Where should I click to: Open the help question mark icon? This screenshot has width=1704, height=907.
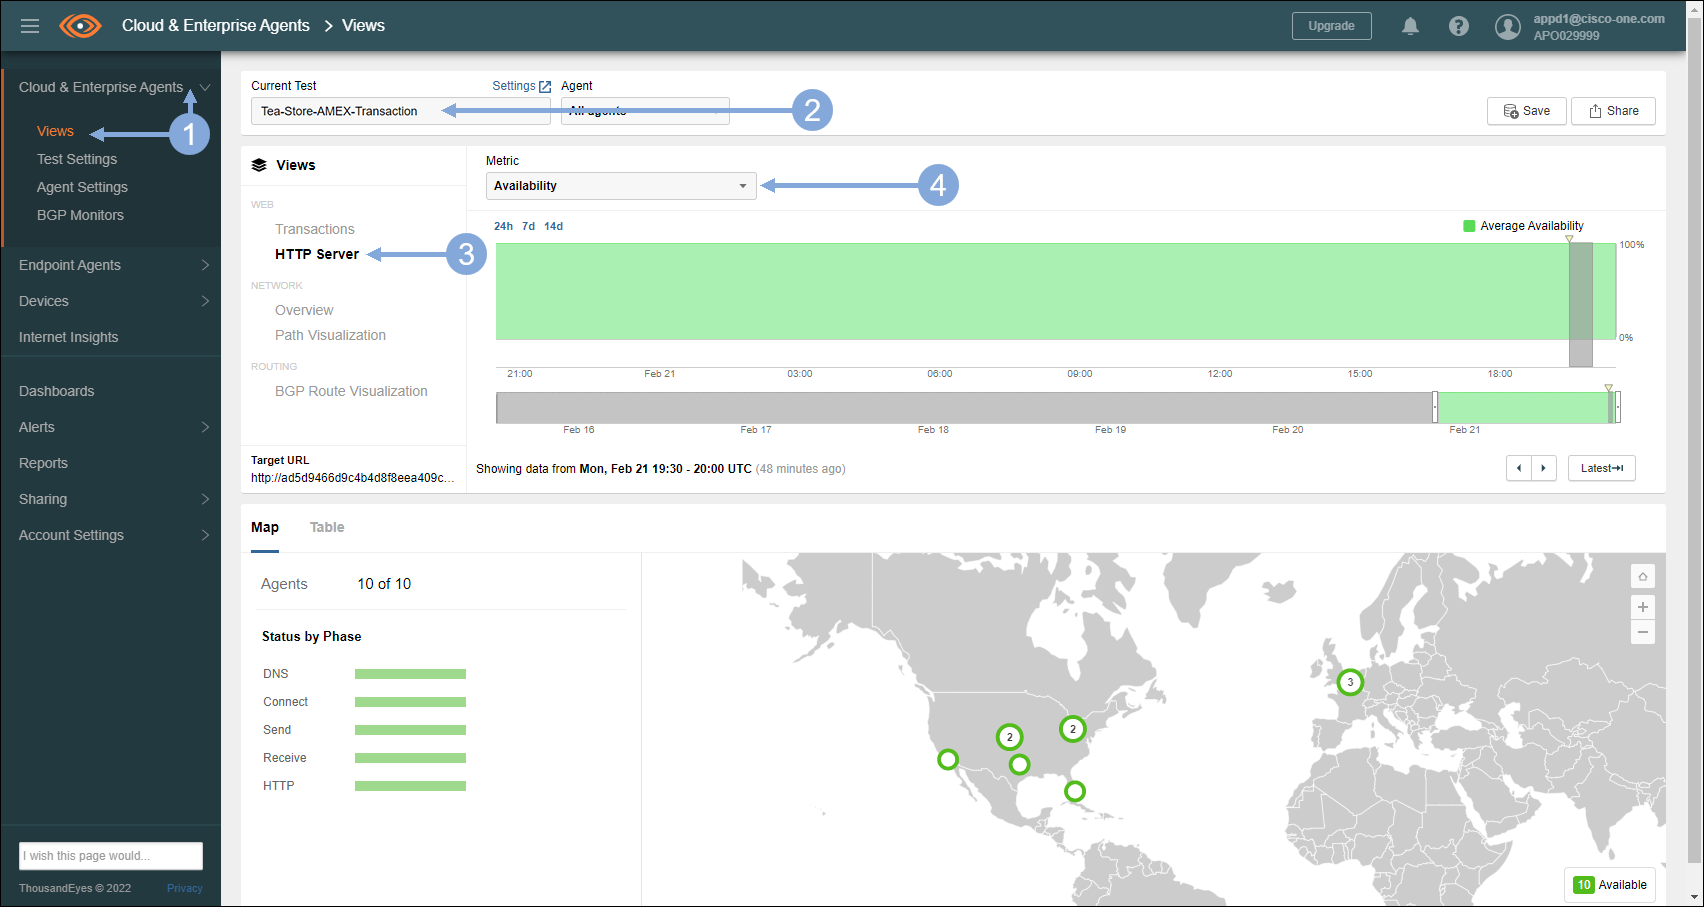coord(1459,26)
